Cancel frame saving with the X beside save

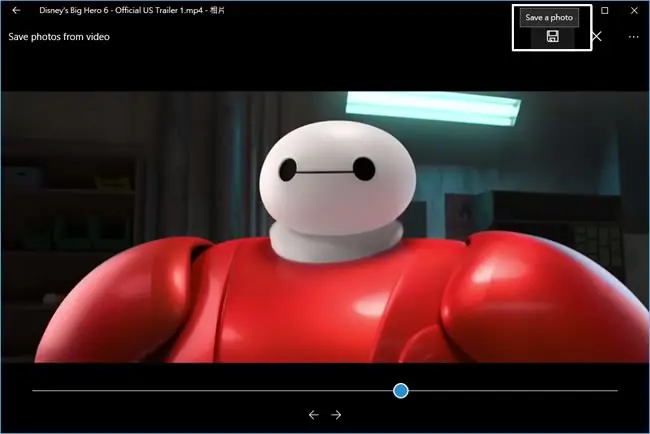[x=597, y=36]
